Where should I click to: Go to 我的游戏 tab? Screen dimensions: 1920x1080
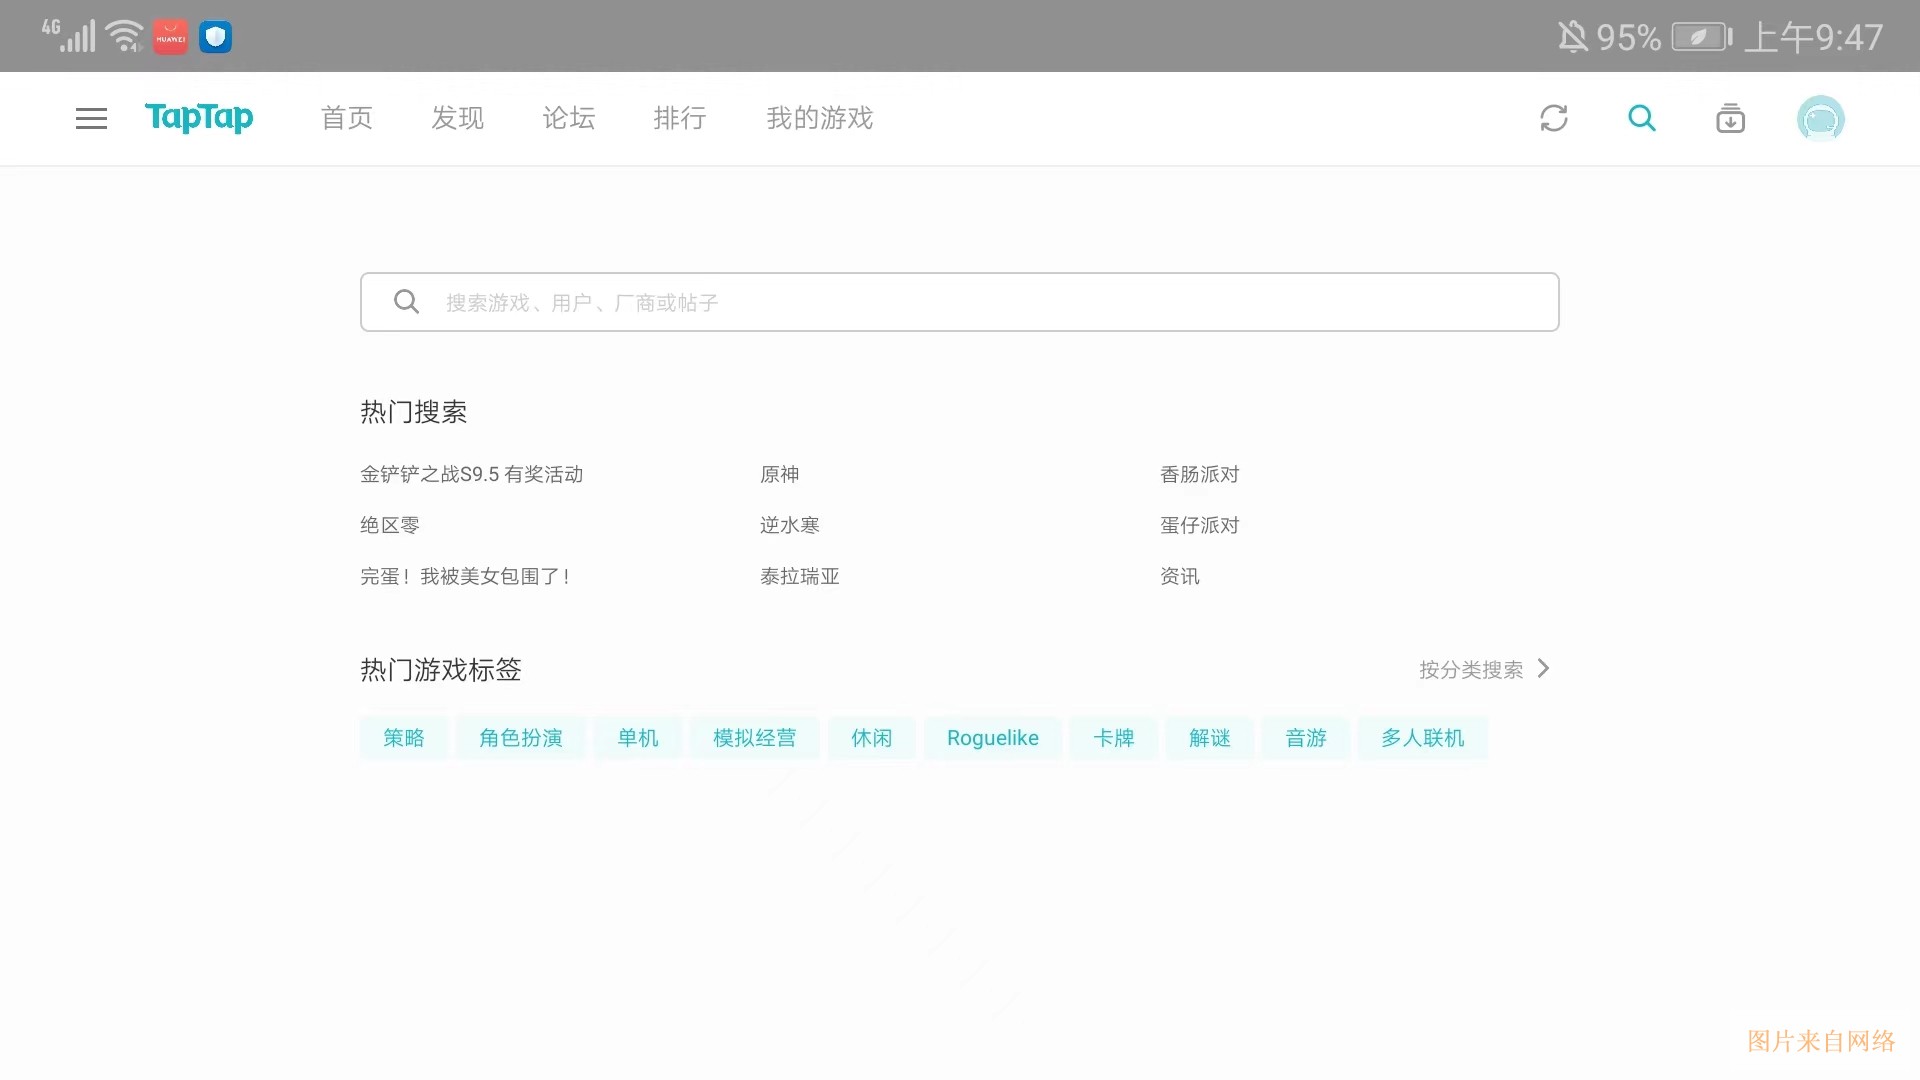click(x=819, y=118)
